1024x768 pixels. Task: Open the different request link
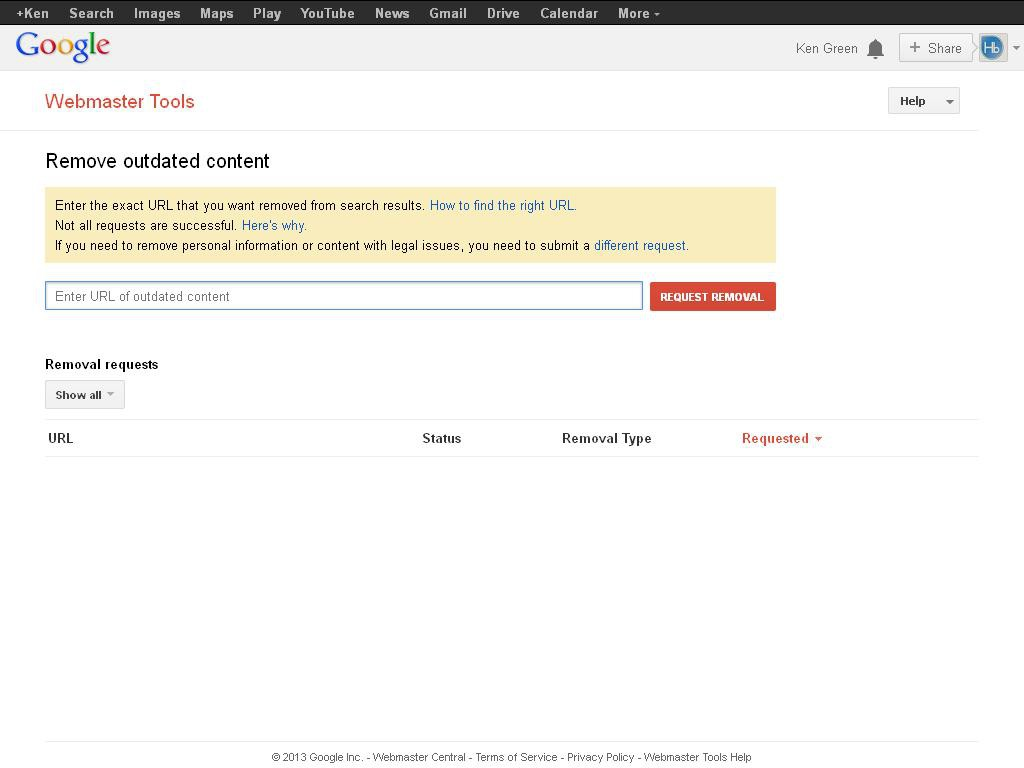(x=640, y=245)
